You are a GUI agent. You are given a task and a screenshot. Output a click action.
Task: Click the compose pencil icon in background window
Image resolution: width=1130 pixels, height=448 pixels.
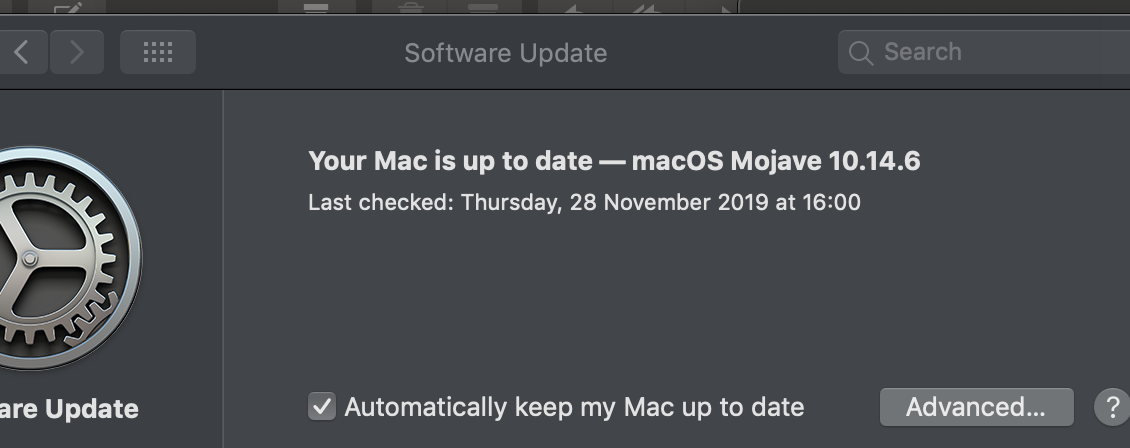pos(68,8)
